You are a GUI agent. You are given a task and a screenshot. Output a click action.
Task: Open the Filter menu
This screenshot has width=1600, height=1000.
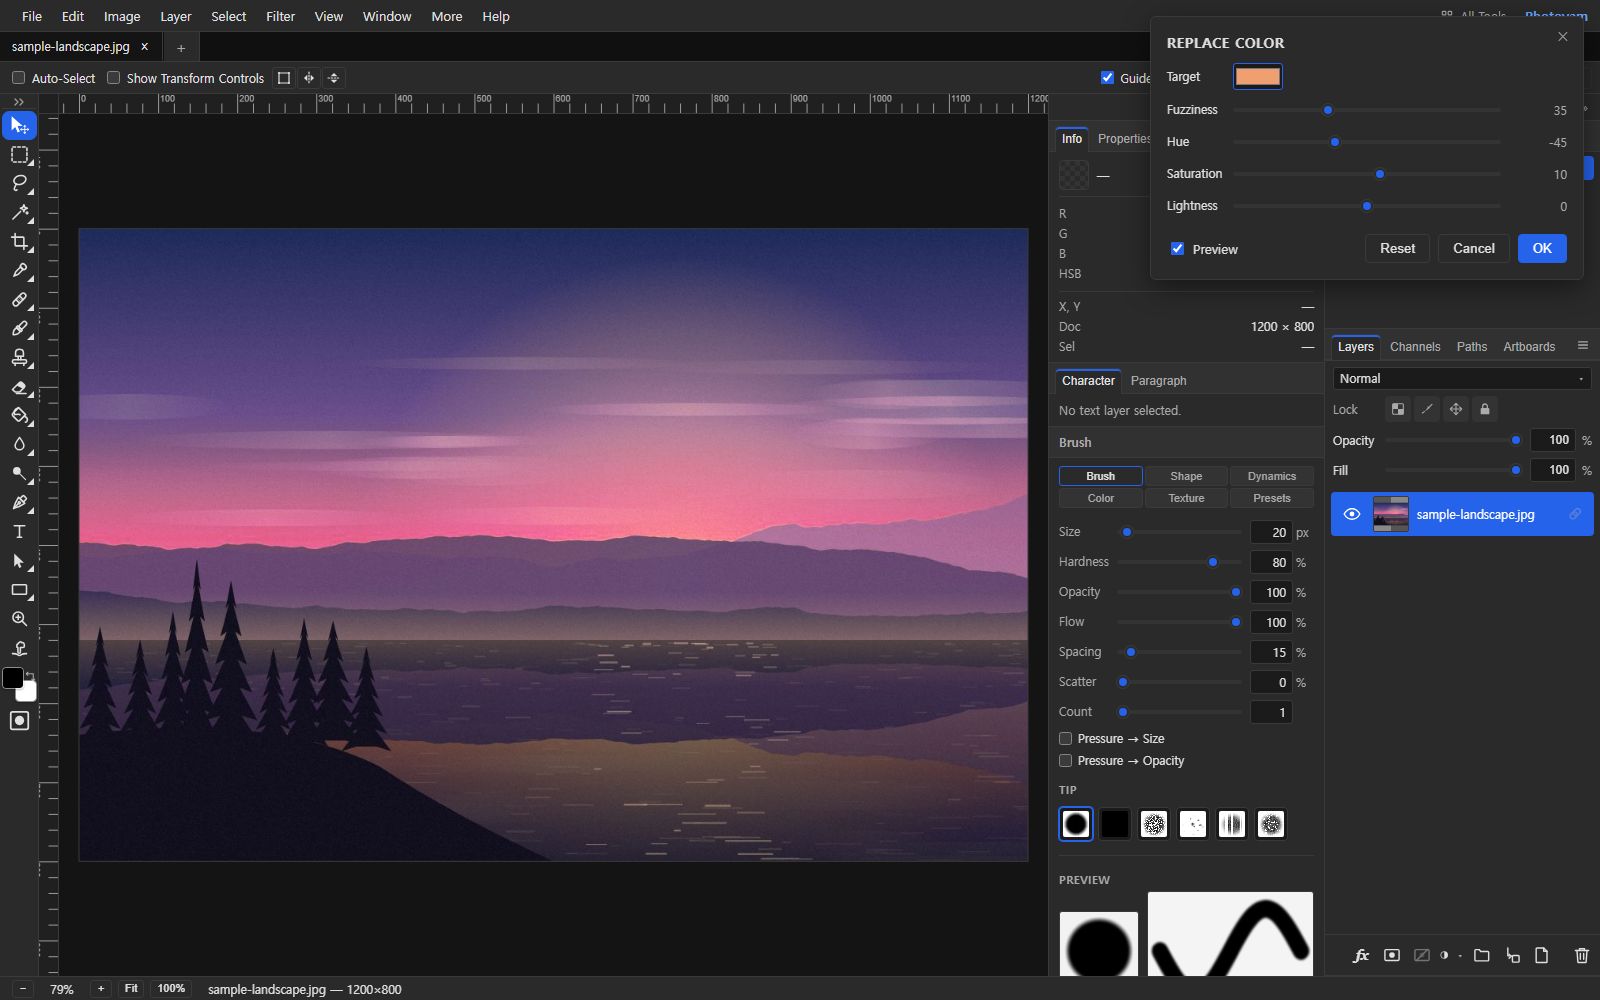pyautogui.click(x=280, y=16)
